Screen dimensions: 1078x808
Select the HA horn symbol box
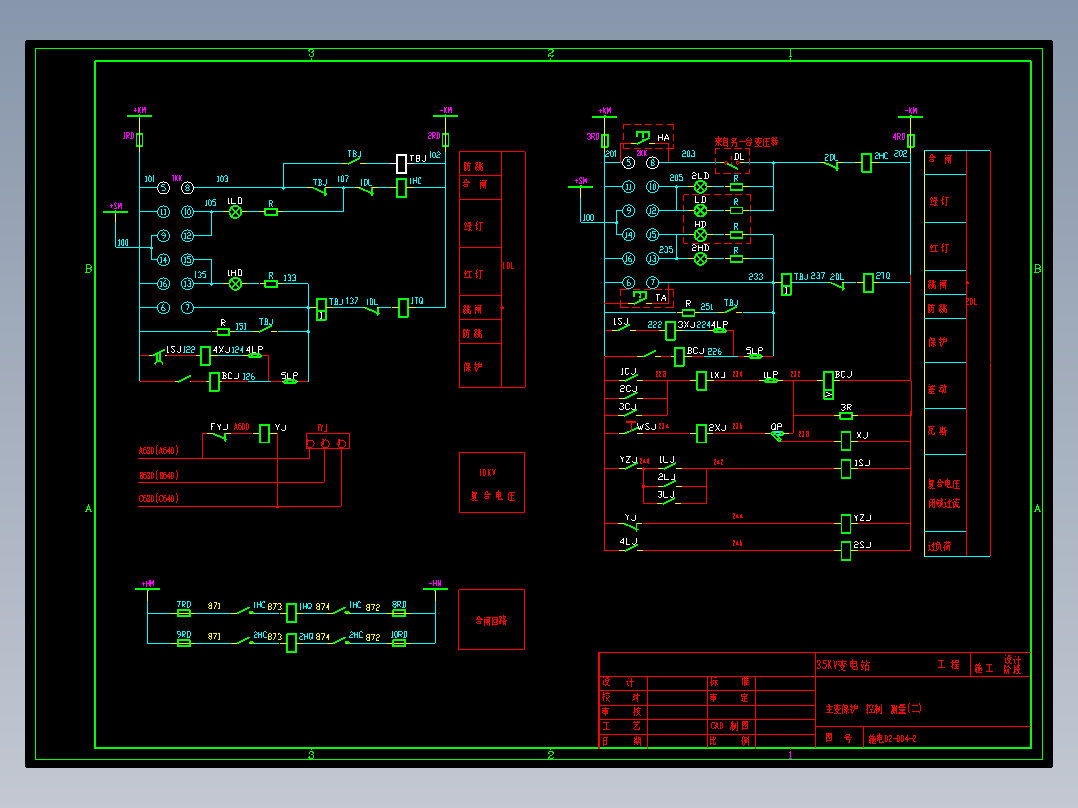point(648,136)
